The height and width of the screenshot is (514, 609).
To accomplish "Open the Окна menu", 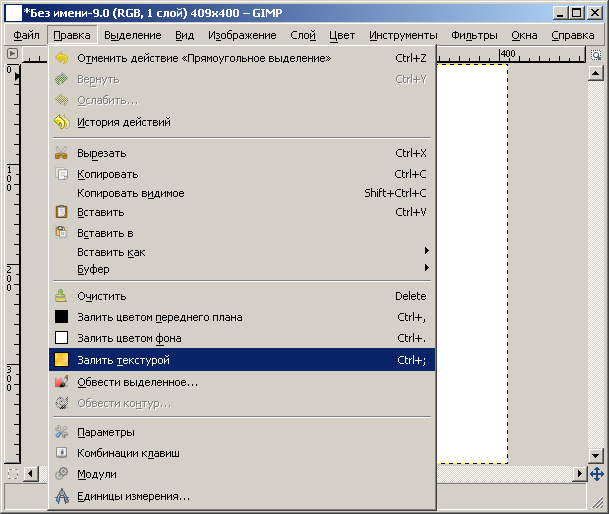I will (x=524, y=35).
